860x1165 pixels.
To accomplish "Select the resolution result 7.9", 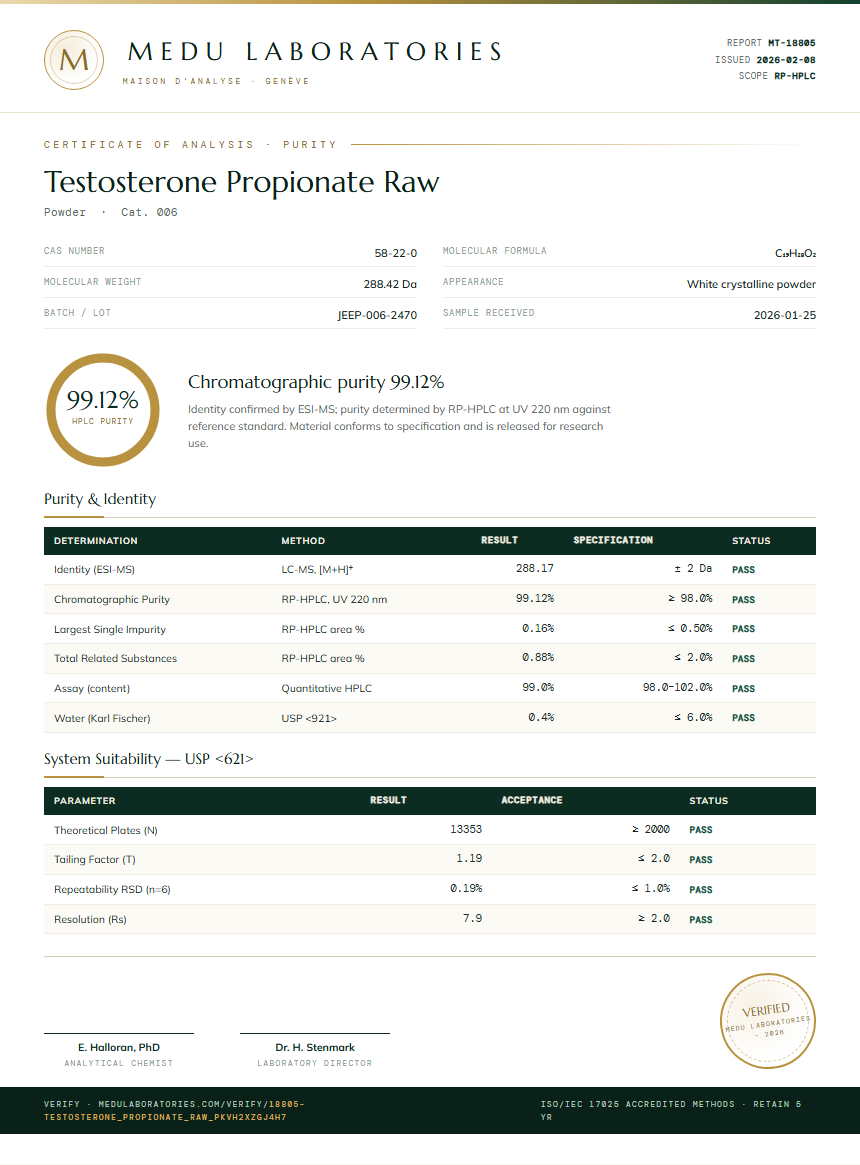I will 473,918.
